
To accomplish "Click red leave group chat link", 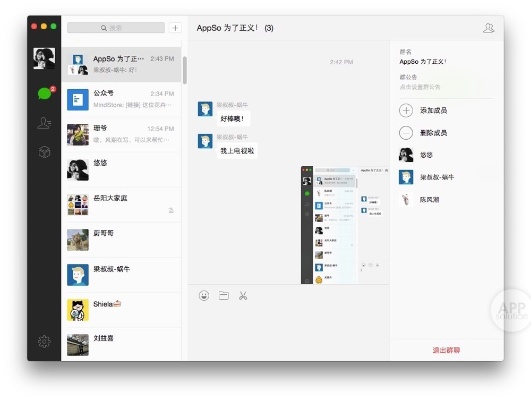I will 446,350.
